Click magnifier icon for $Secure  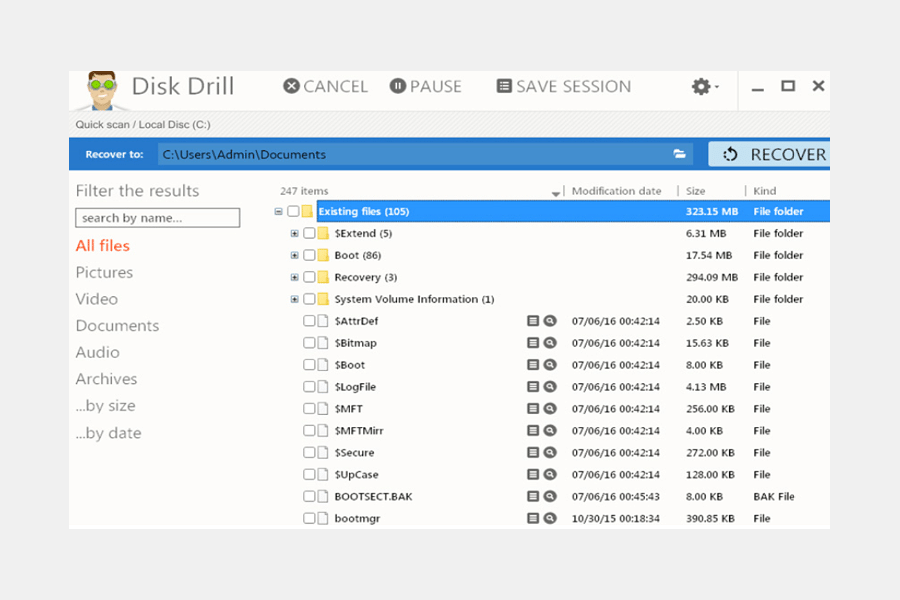[550, 452]
